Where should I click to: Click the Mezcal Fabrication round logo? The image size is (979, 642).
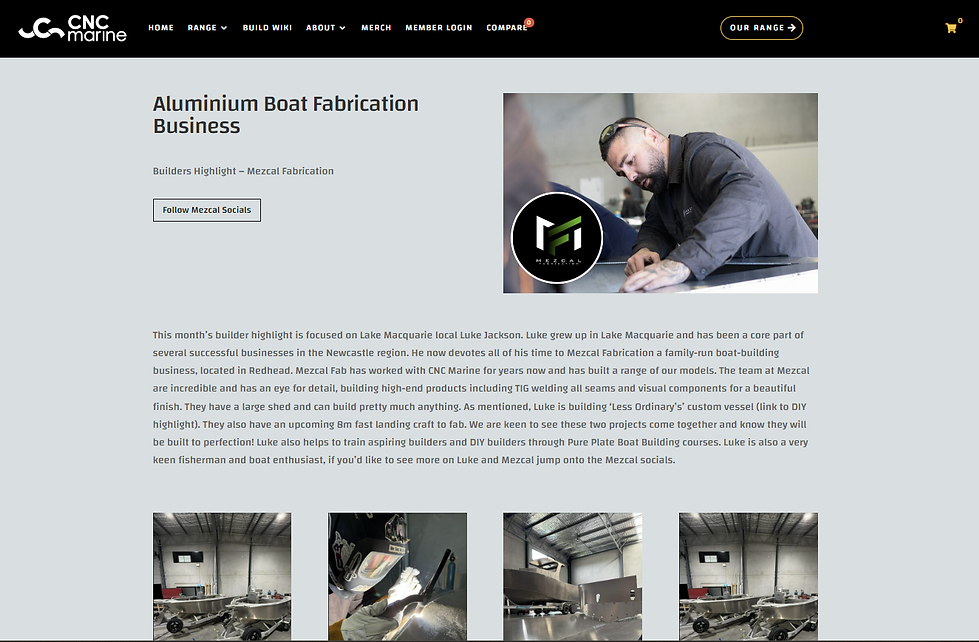pyautogui.click(x=557, y=238)
